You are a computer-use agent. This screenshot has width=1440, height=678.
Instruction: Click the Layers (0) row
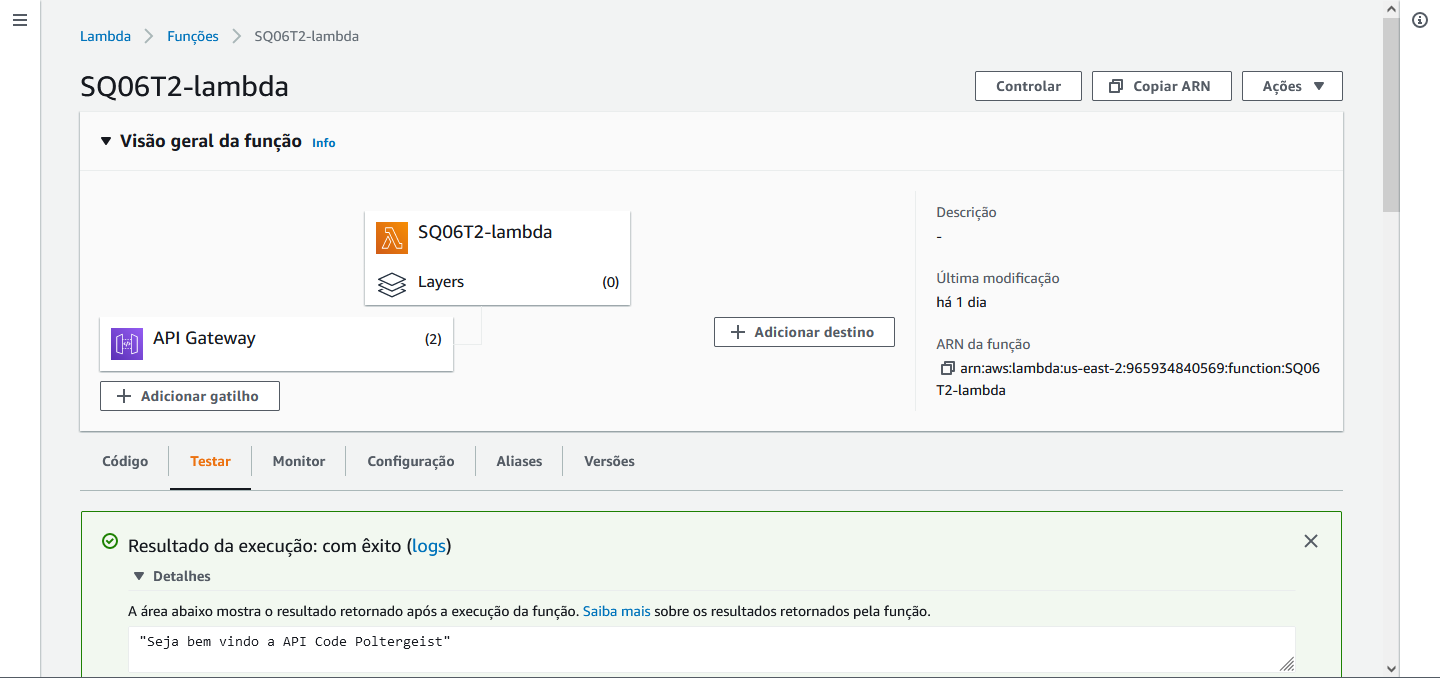498,282
